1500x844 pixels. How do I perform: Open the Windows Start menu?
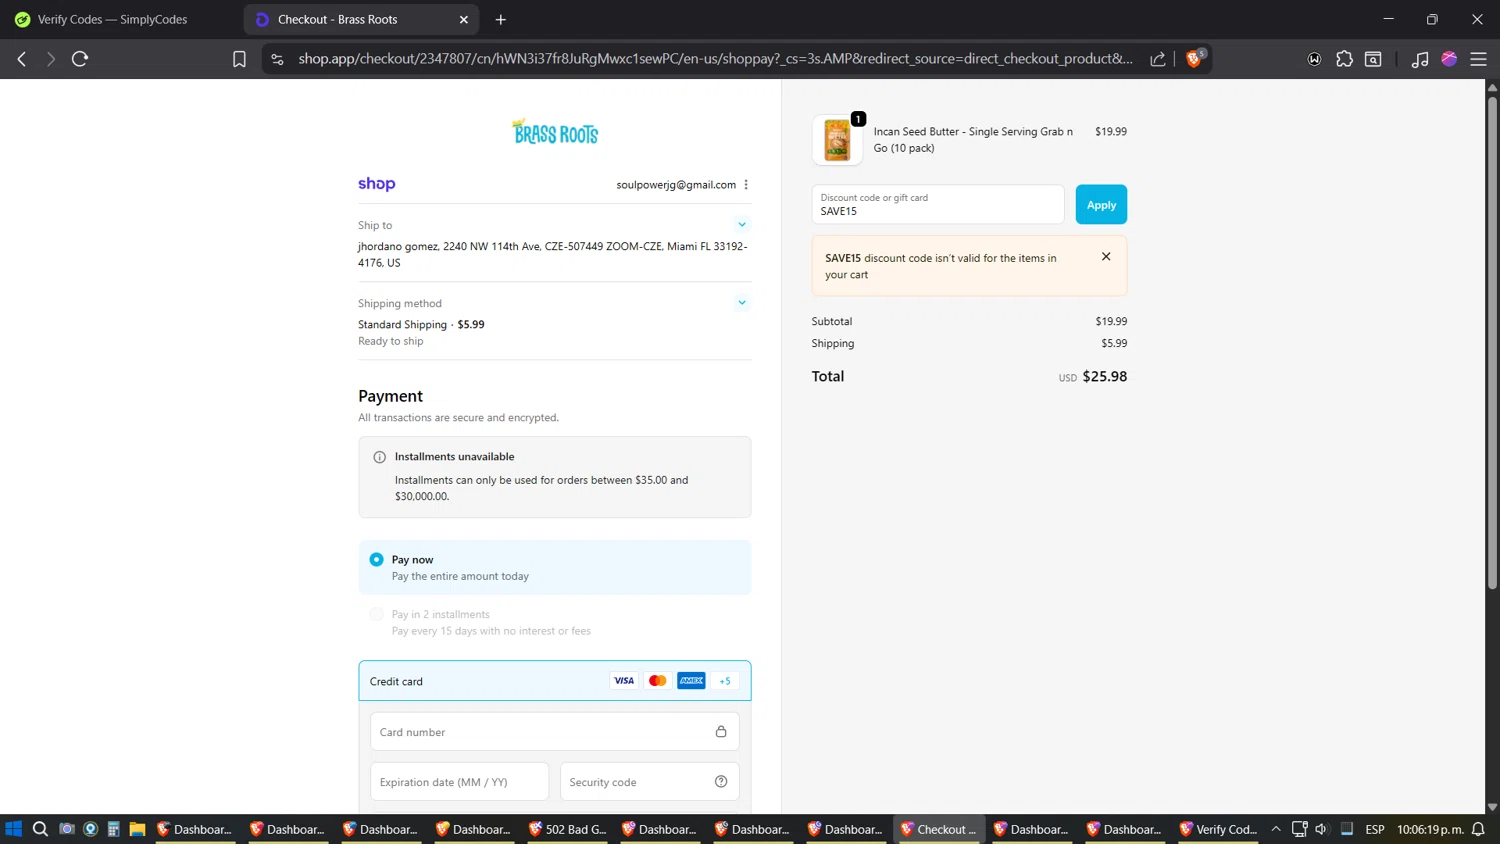click(x=14, y=829)
